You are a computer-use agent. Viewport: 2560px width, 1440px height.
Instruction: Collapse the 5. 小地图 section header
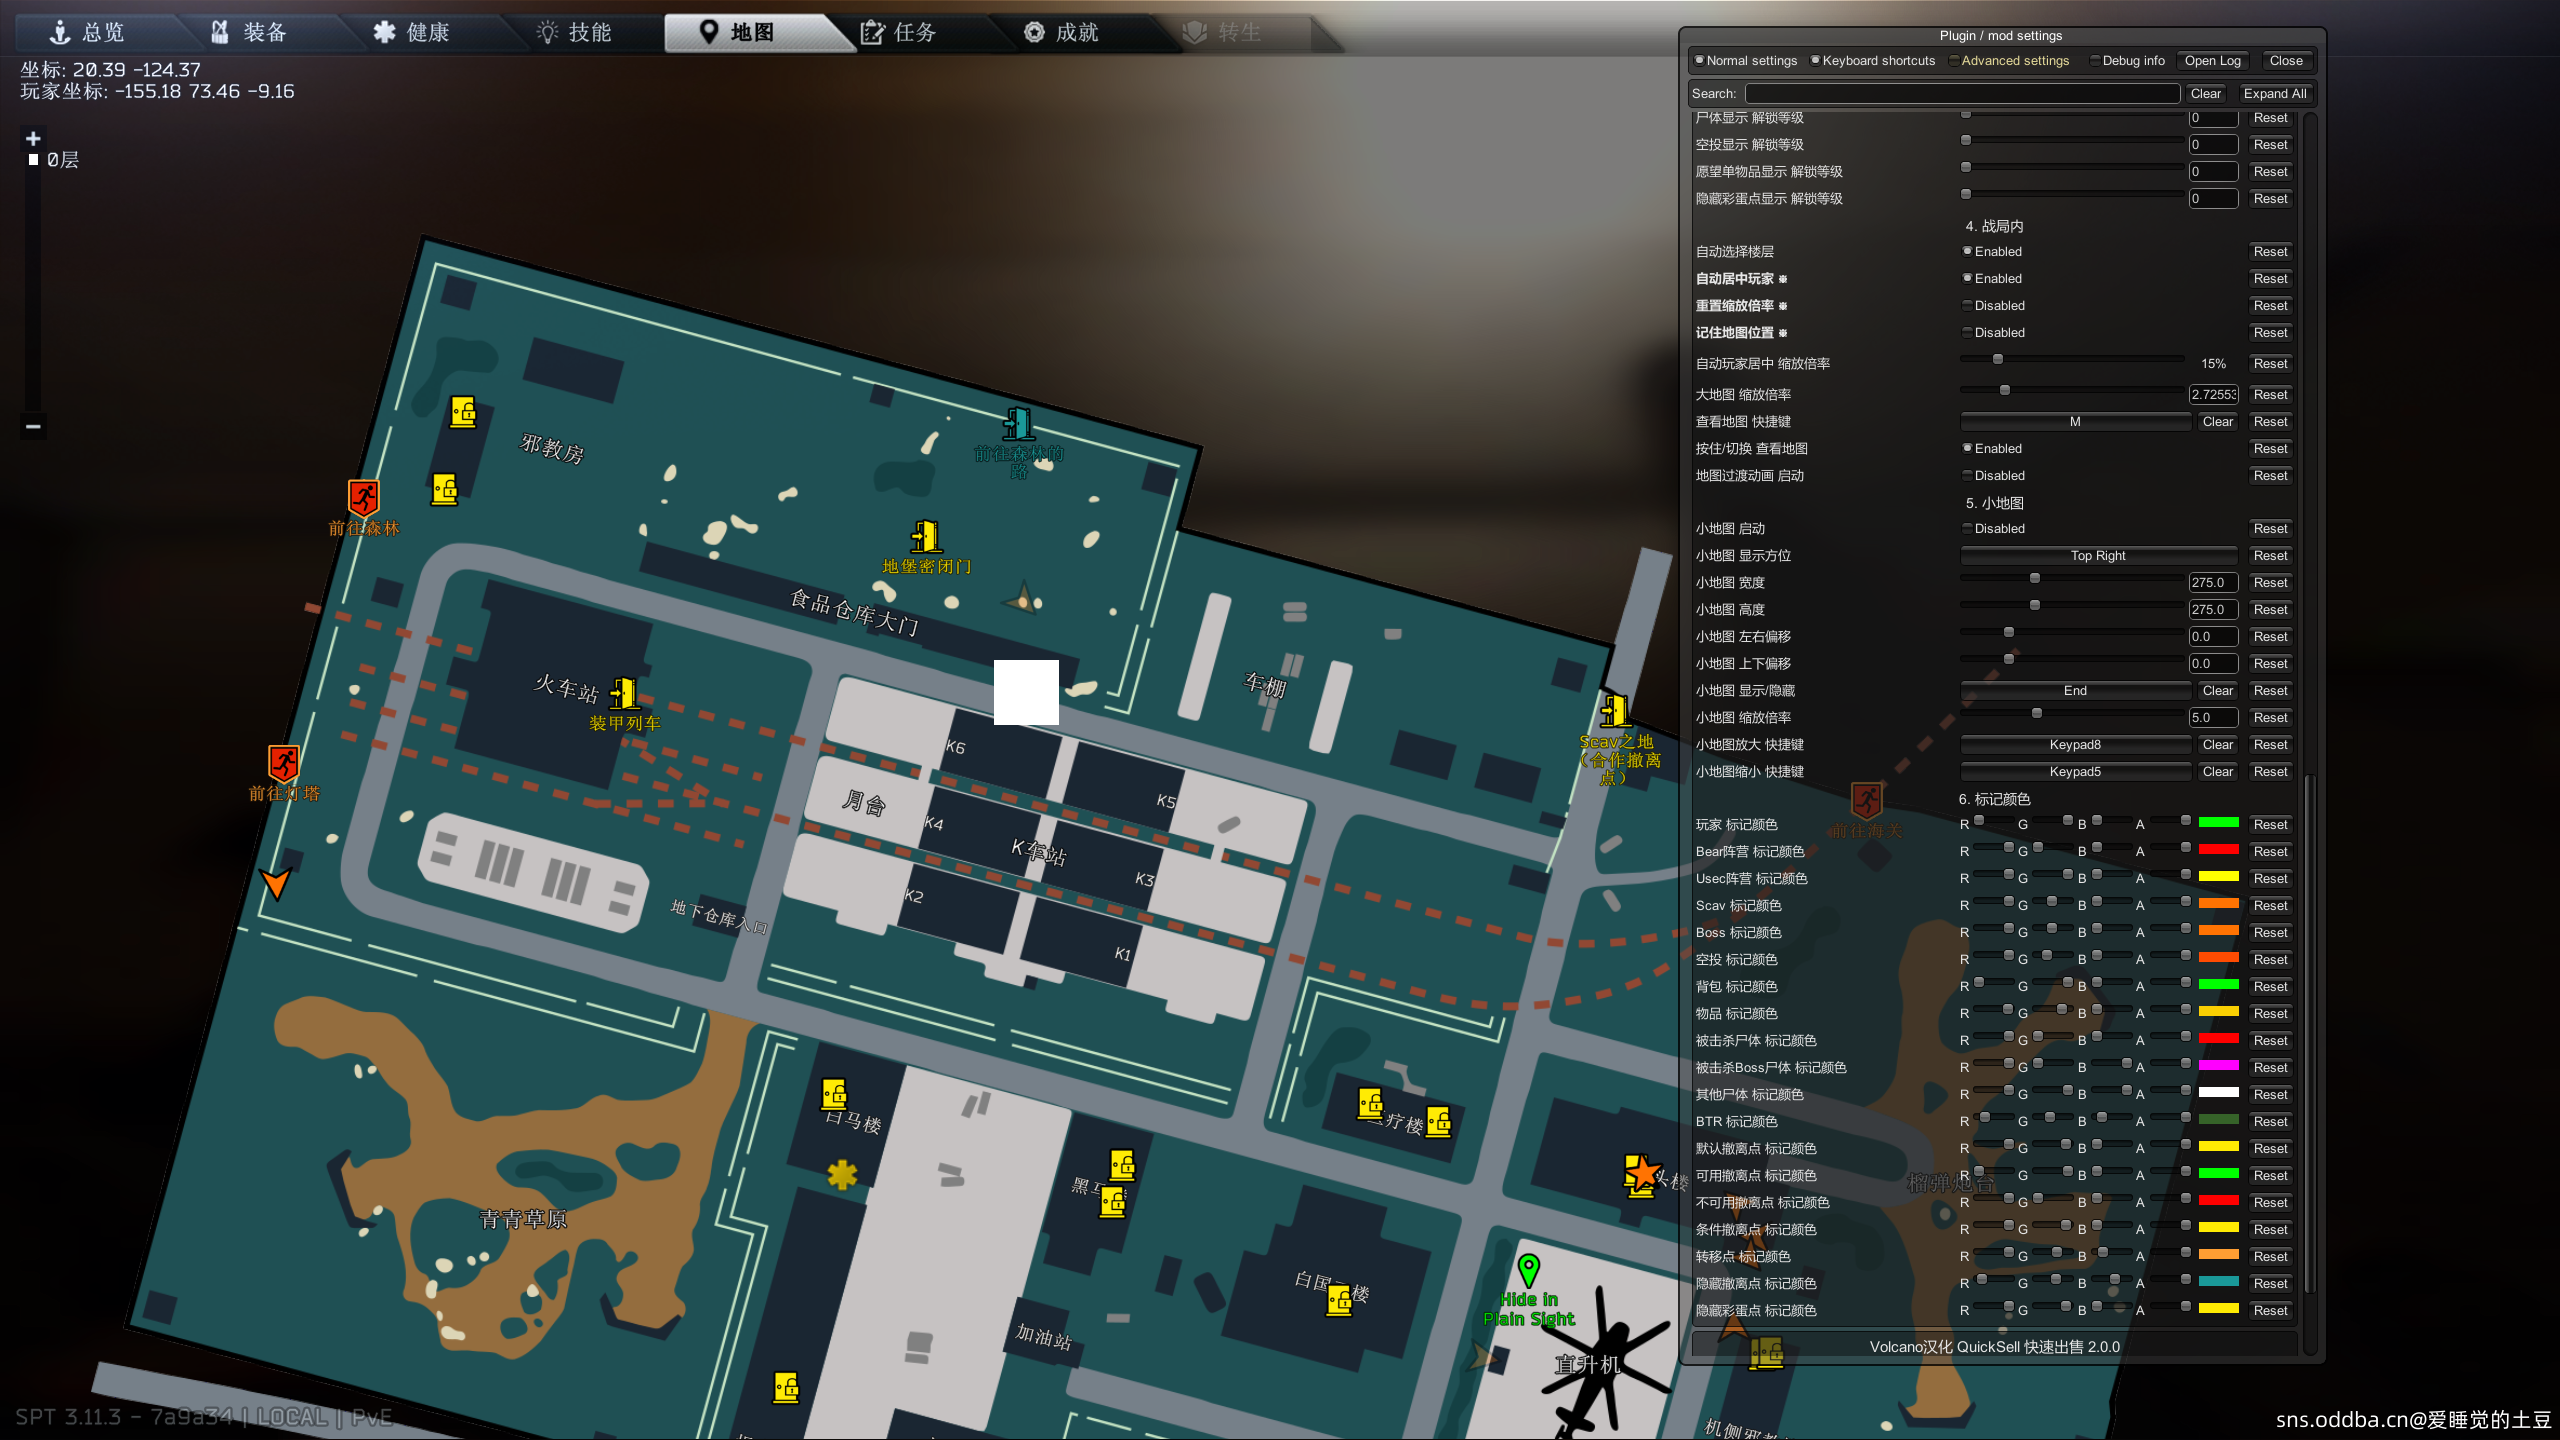[1994, 503]
